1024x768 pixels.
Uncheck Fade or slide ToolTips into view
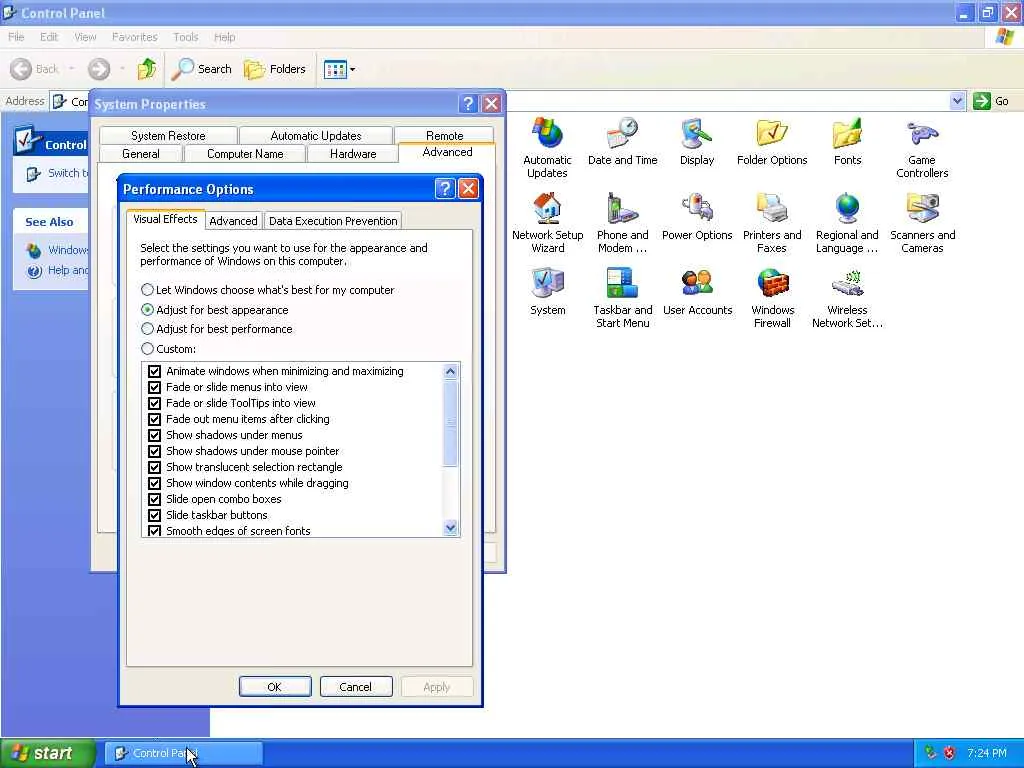pos(155,403)
